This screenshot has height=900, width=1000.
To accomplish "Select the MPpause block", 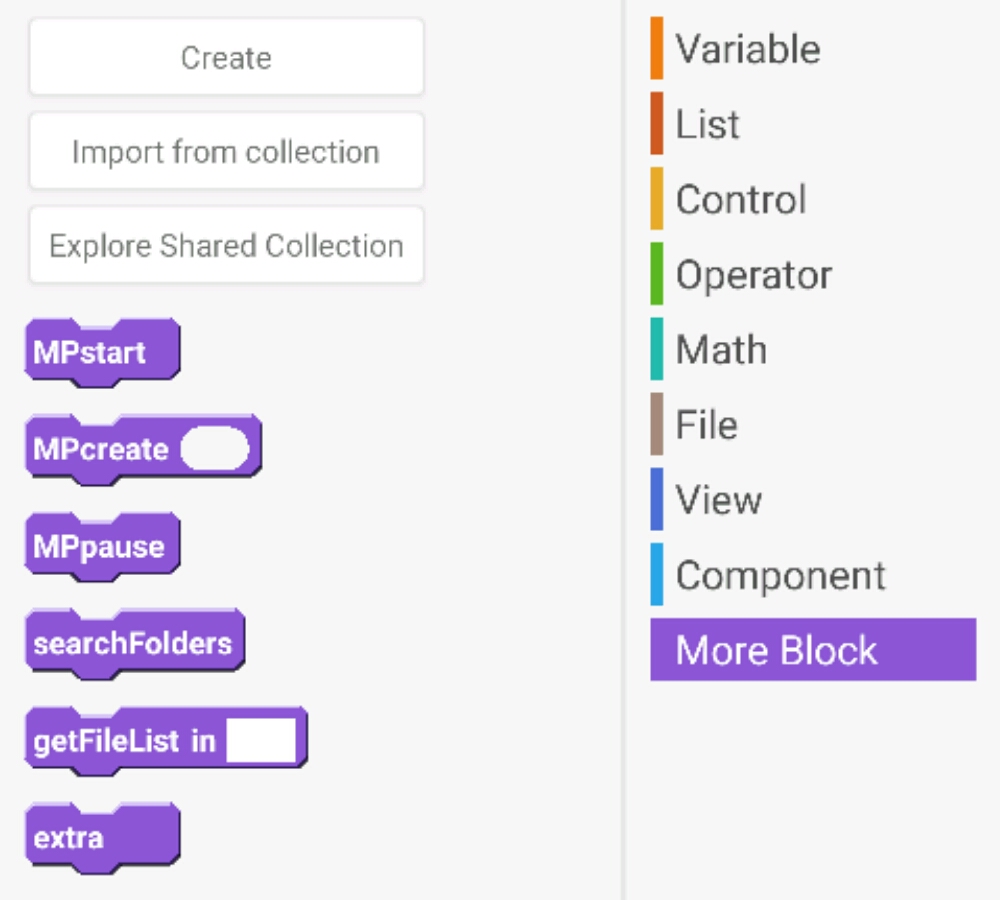I will coord(98,547).
